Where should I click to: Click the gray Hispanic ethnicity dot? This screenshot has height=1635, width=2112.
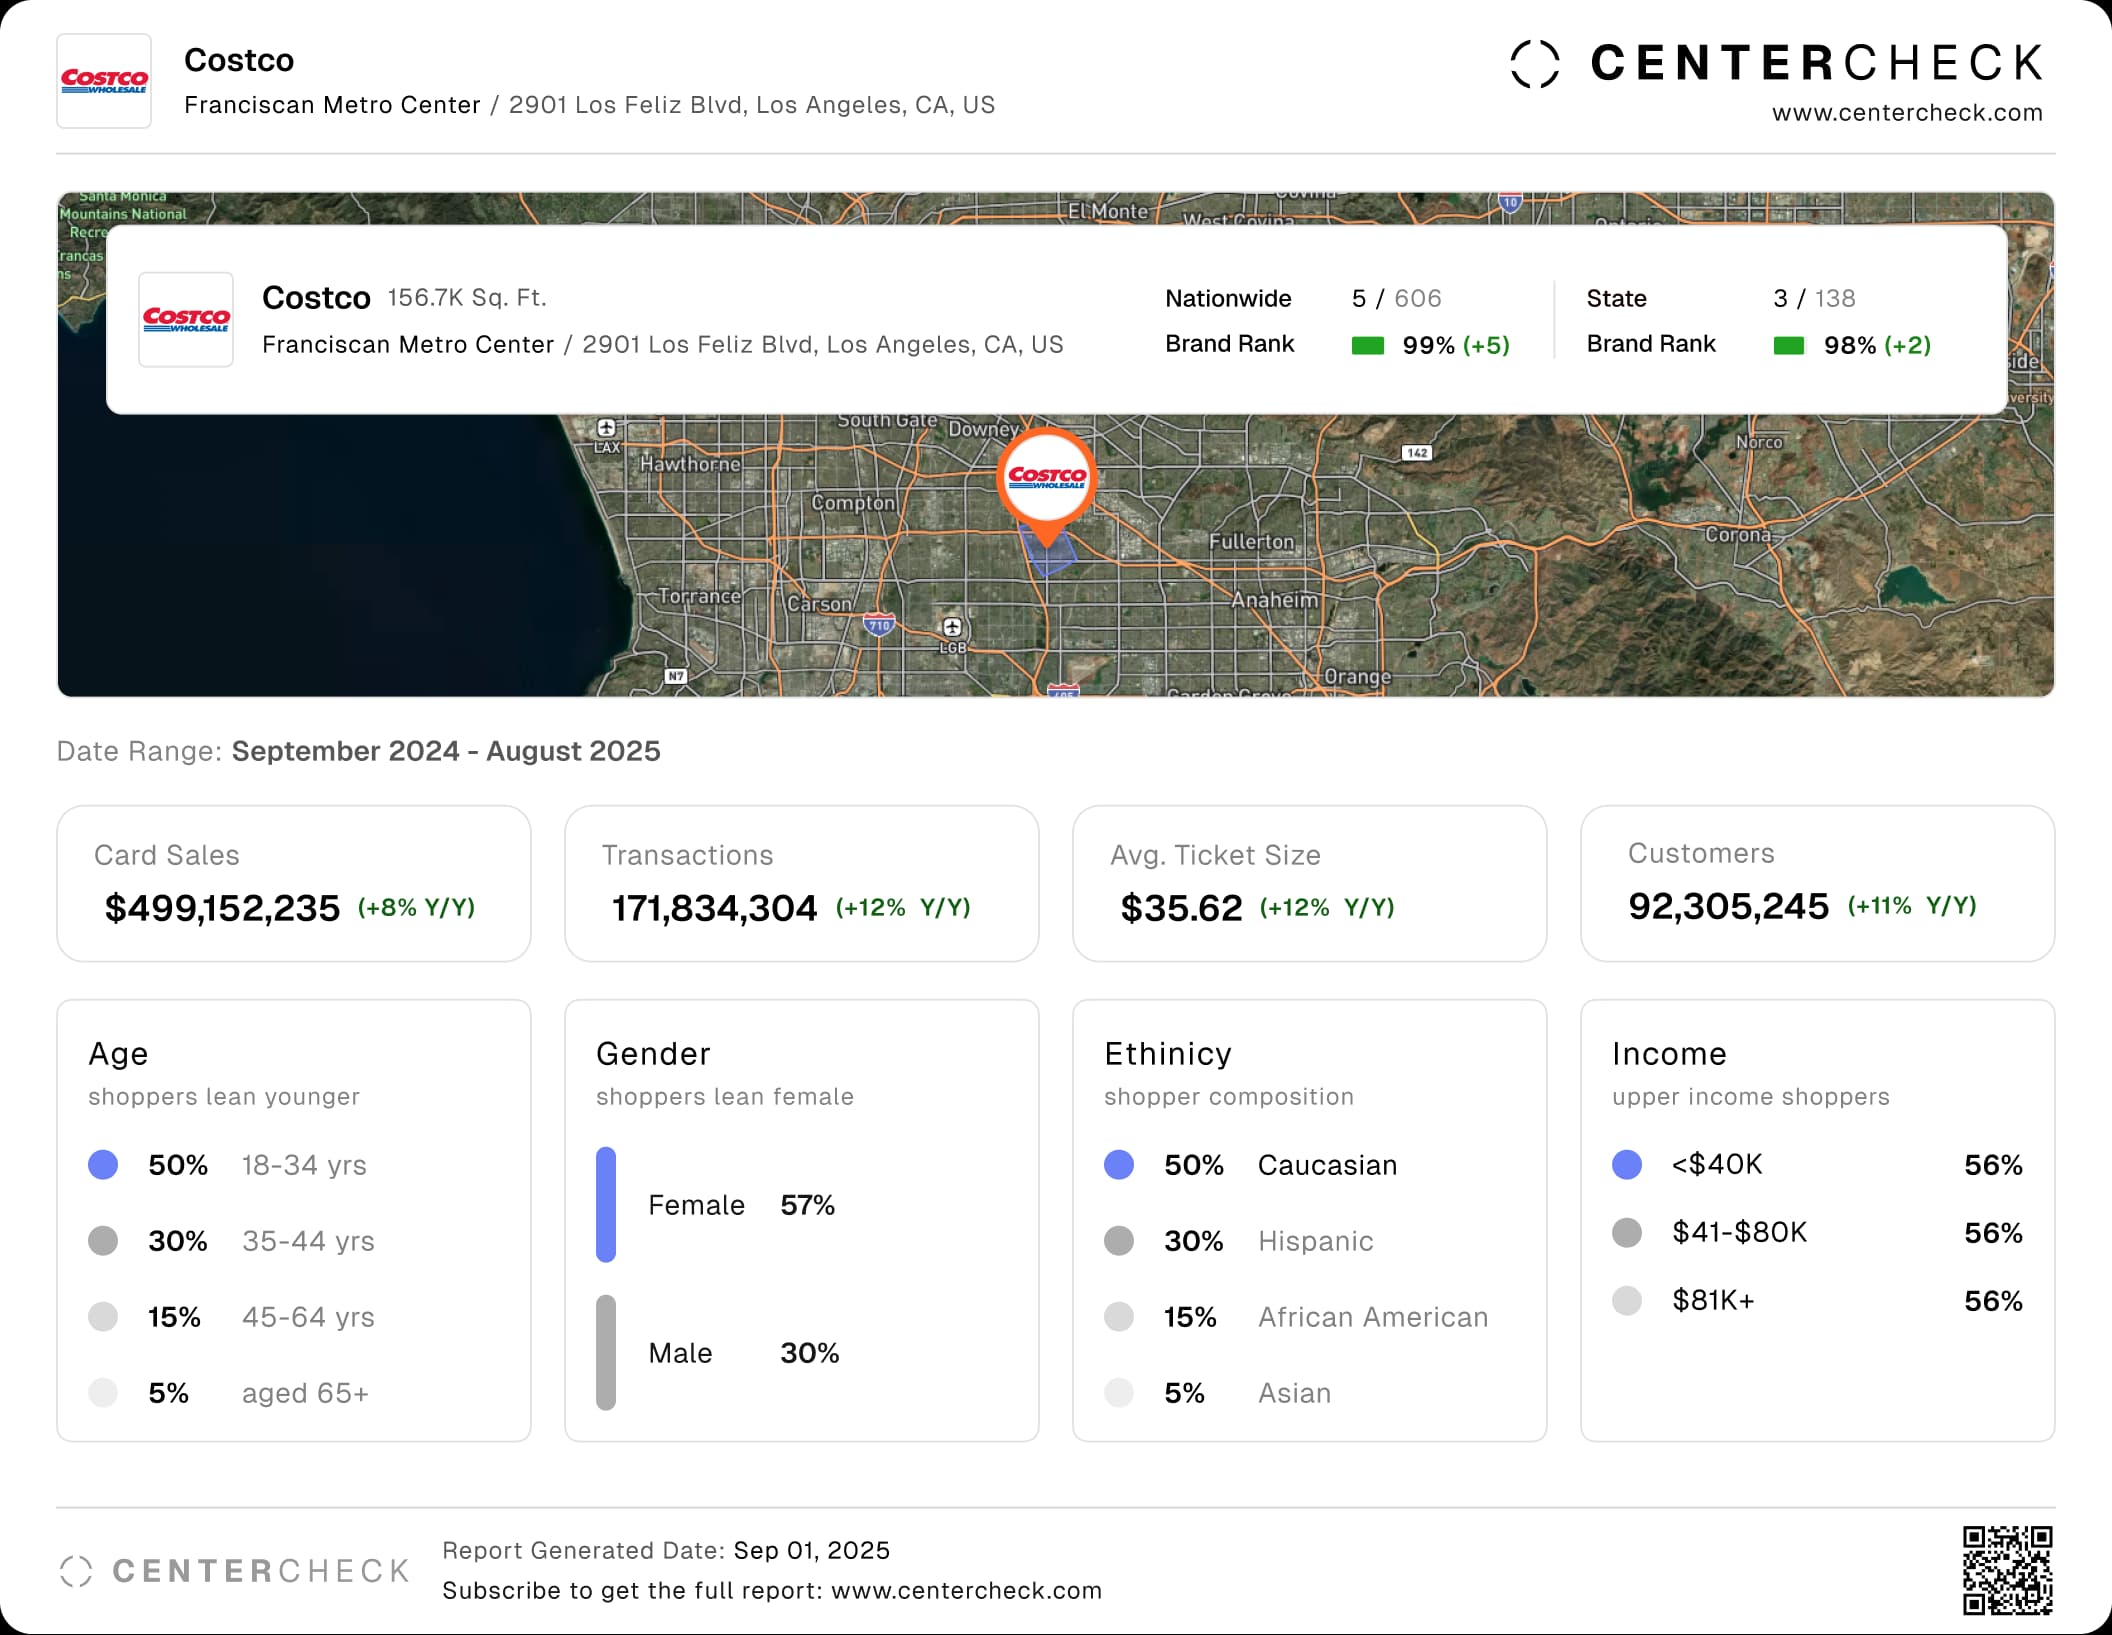[1119, 1241]
